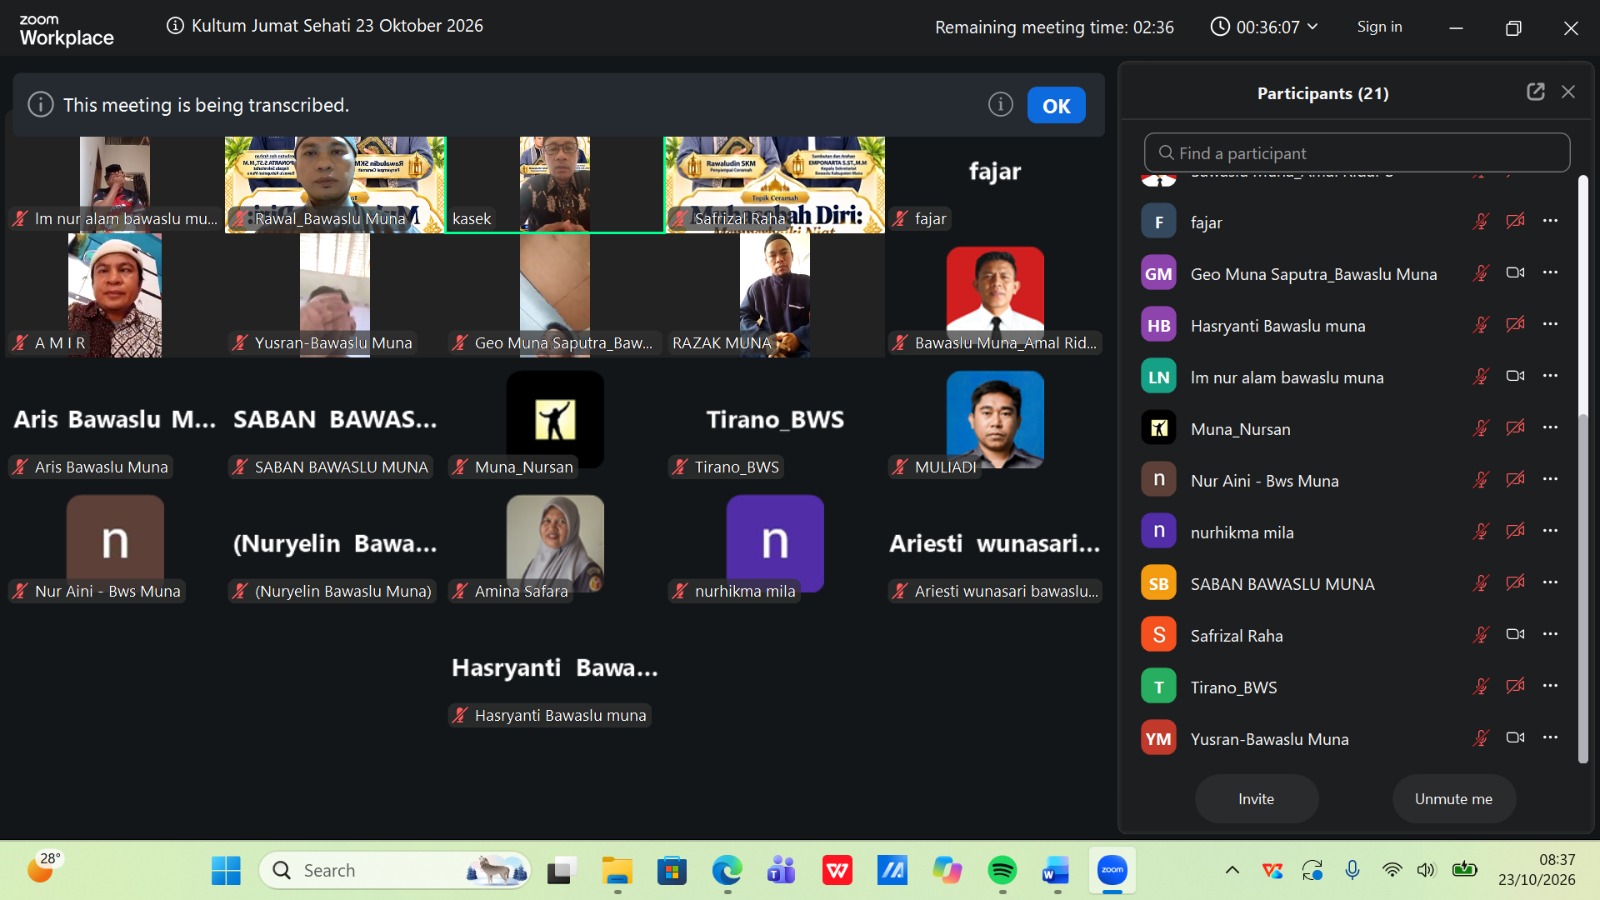
Task: Expand the meeting timer dropdown
Action: (x=1313, y=27)
